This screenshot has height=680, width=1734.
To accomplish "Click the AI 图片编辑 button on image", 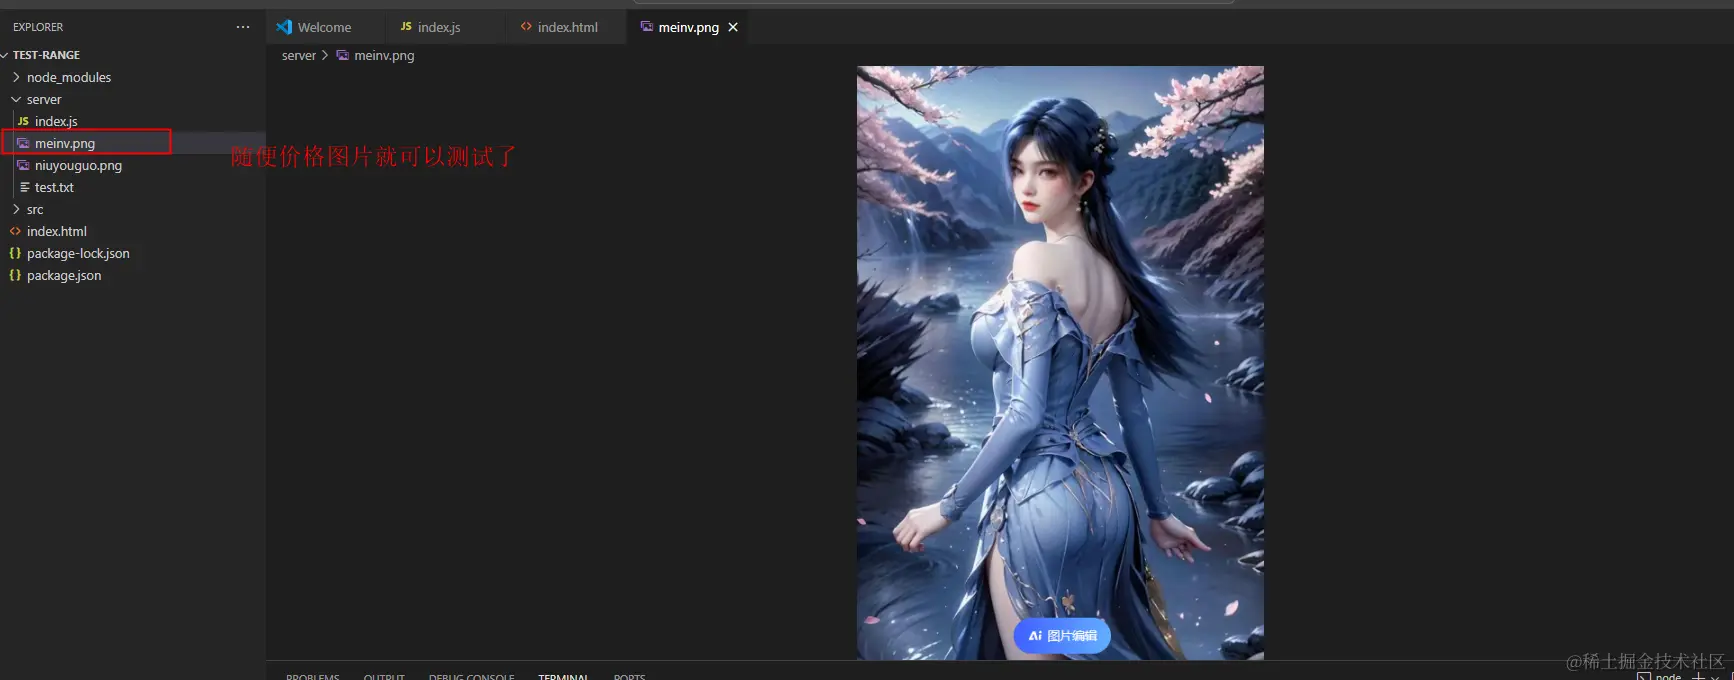I will [1062, 636].
